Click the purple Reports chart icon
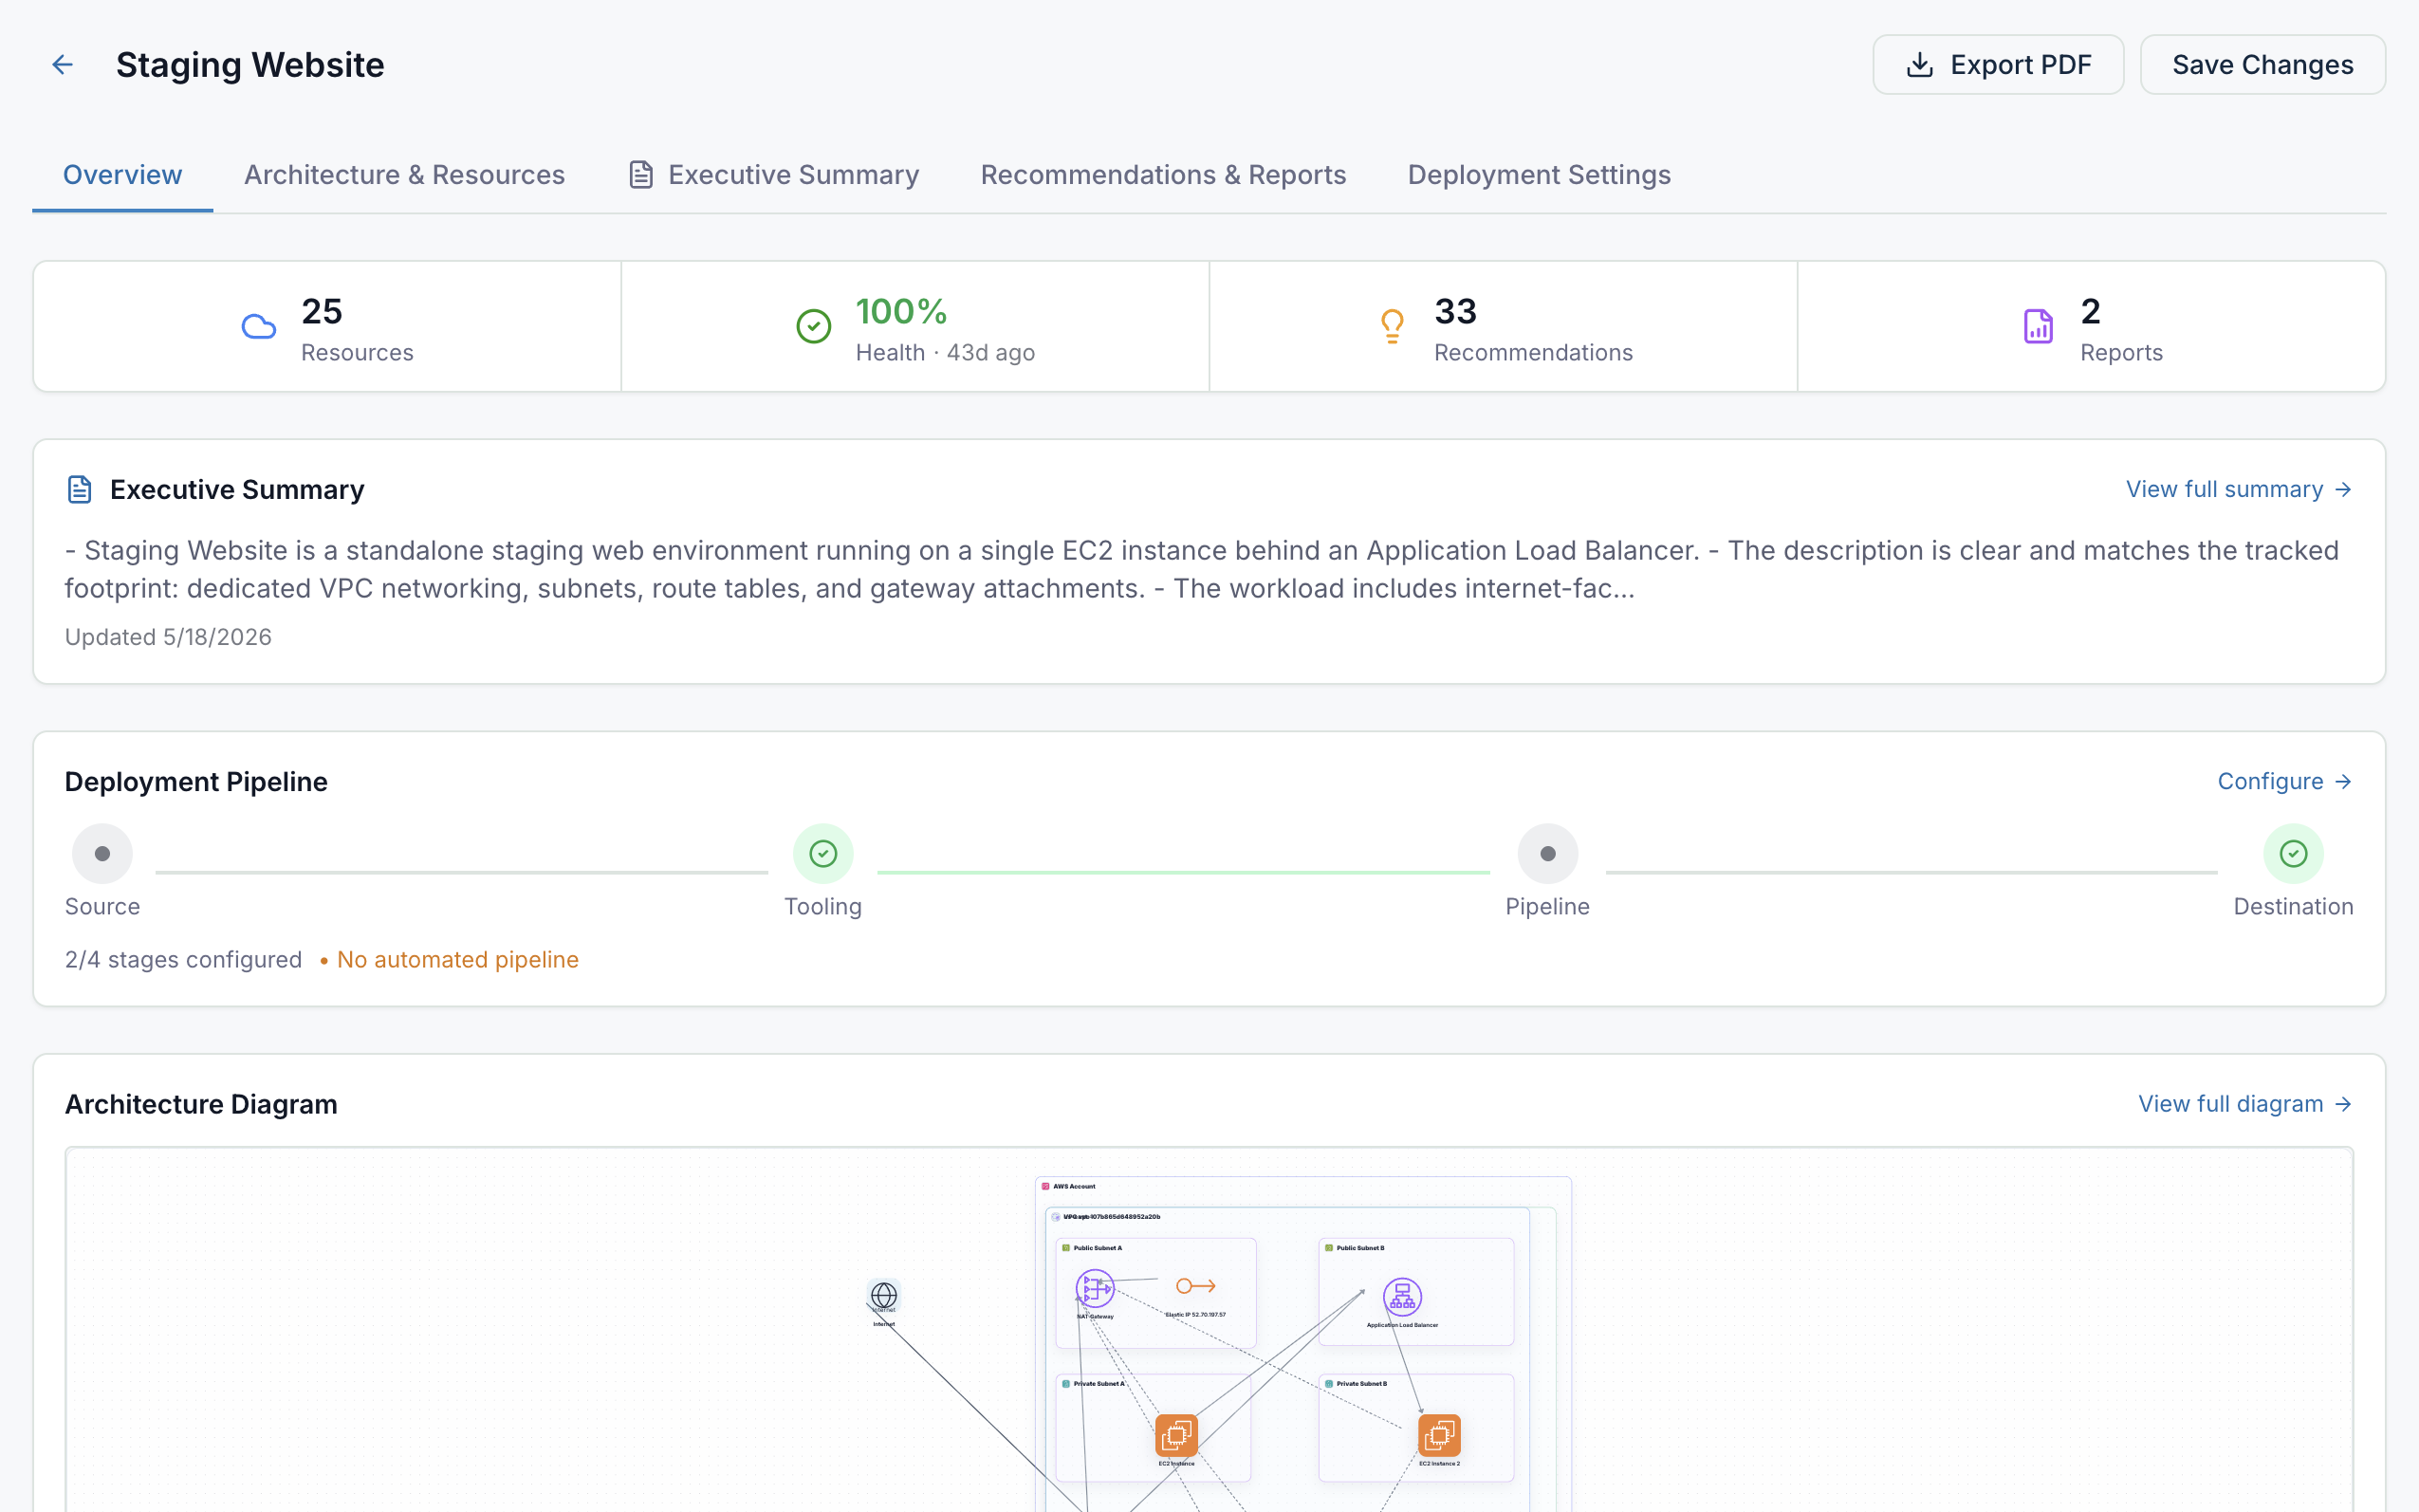This screenshot has width=2419, height=1512. click(2038, 326)
